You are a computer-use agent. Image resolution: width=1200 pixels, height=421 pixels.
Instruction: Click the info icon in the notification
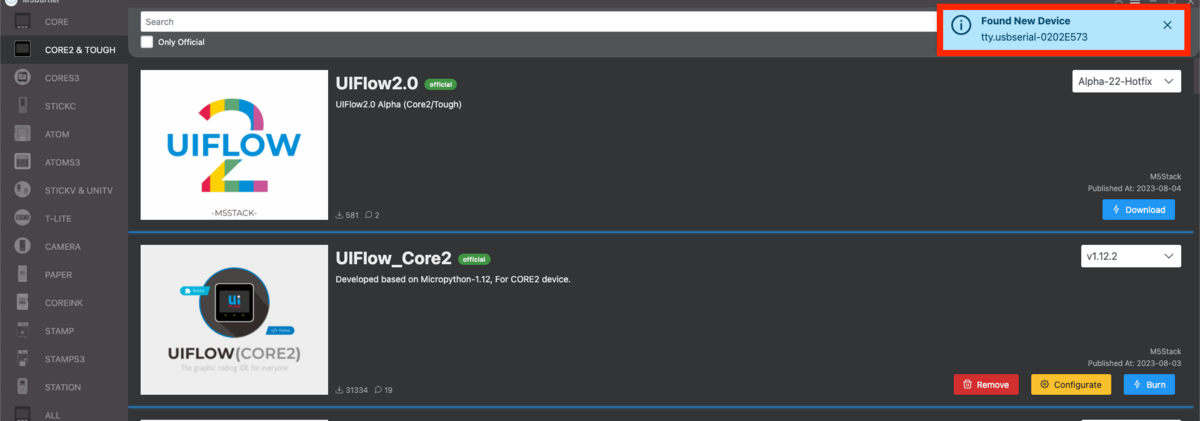(960, 27)
